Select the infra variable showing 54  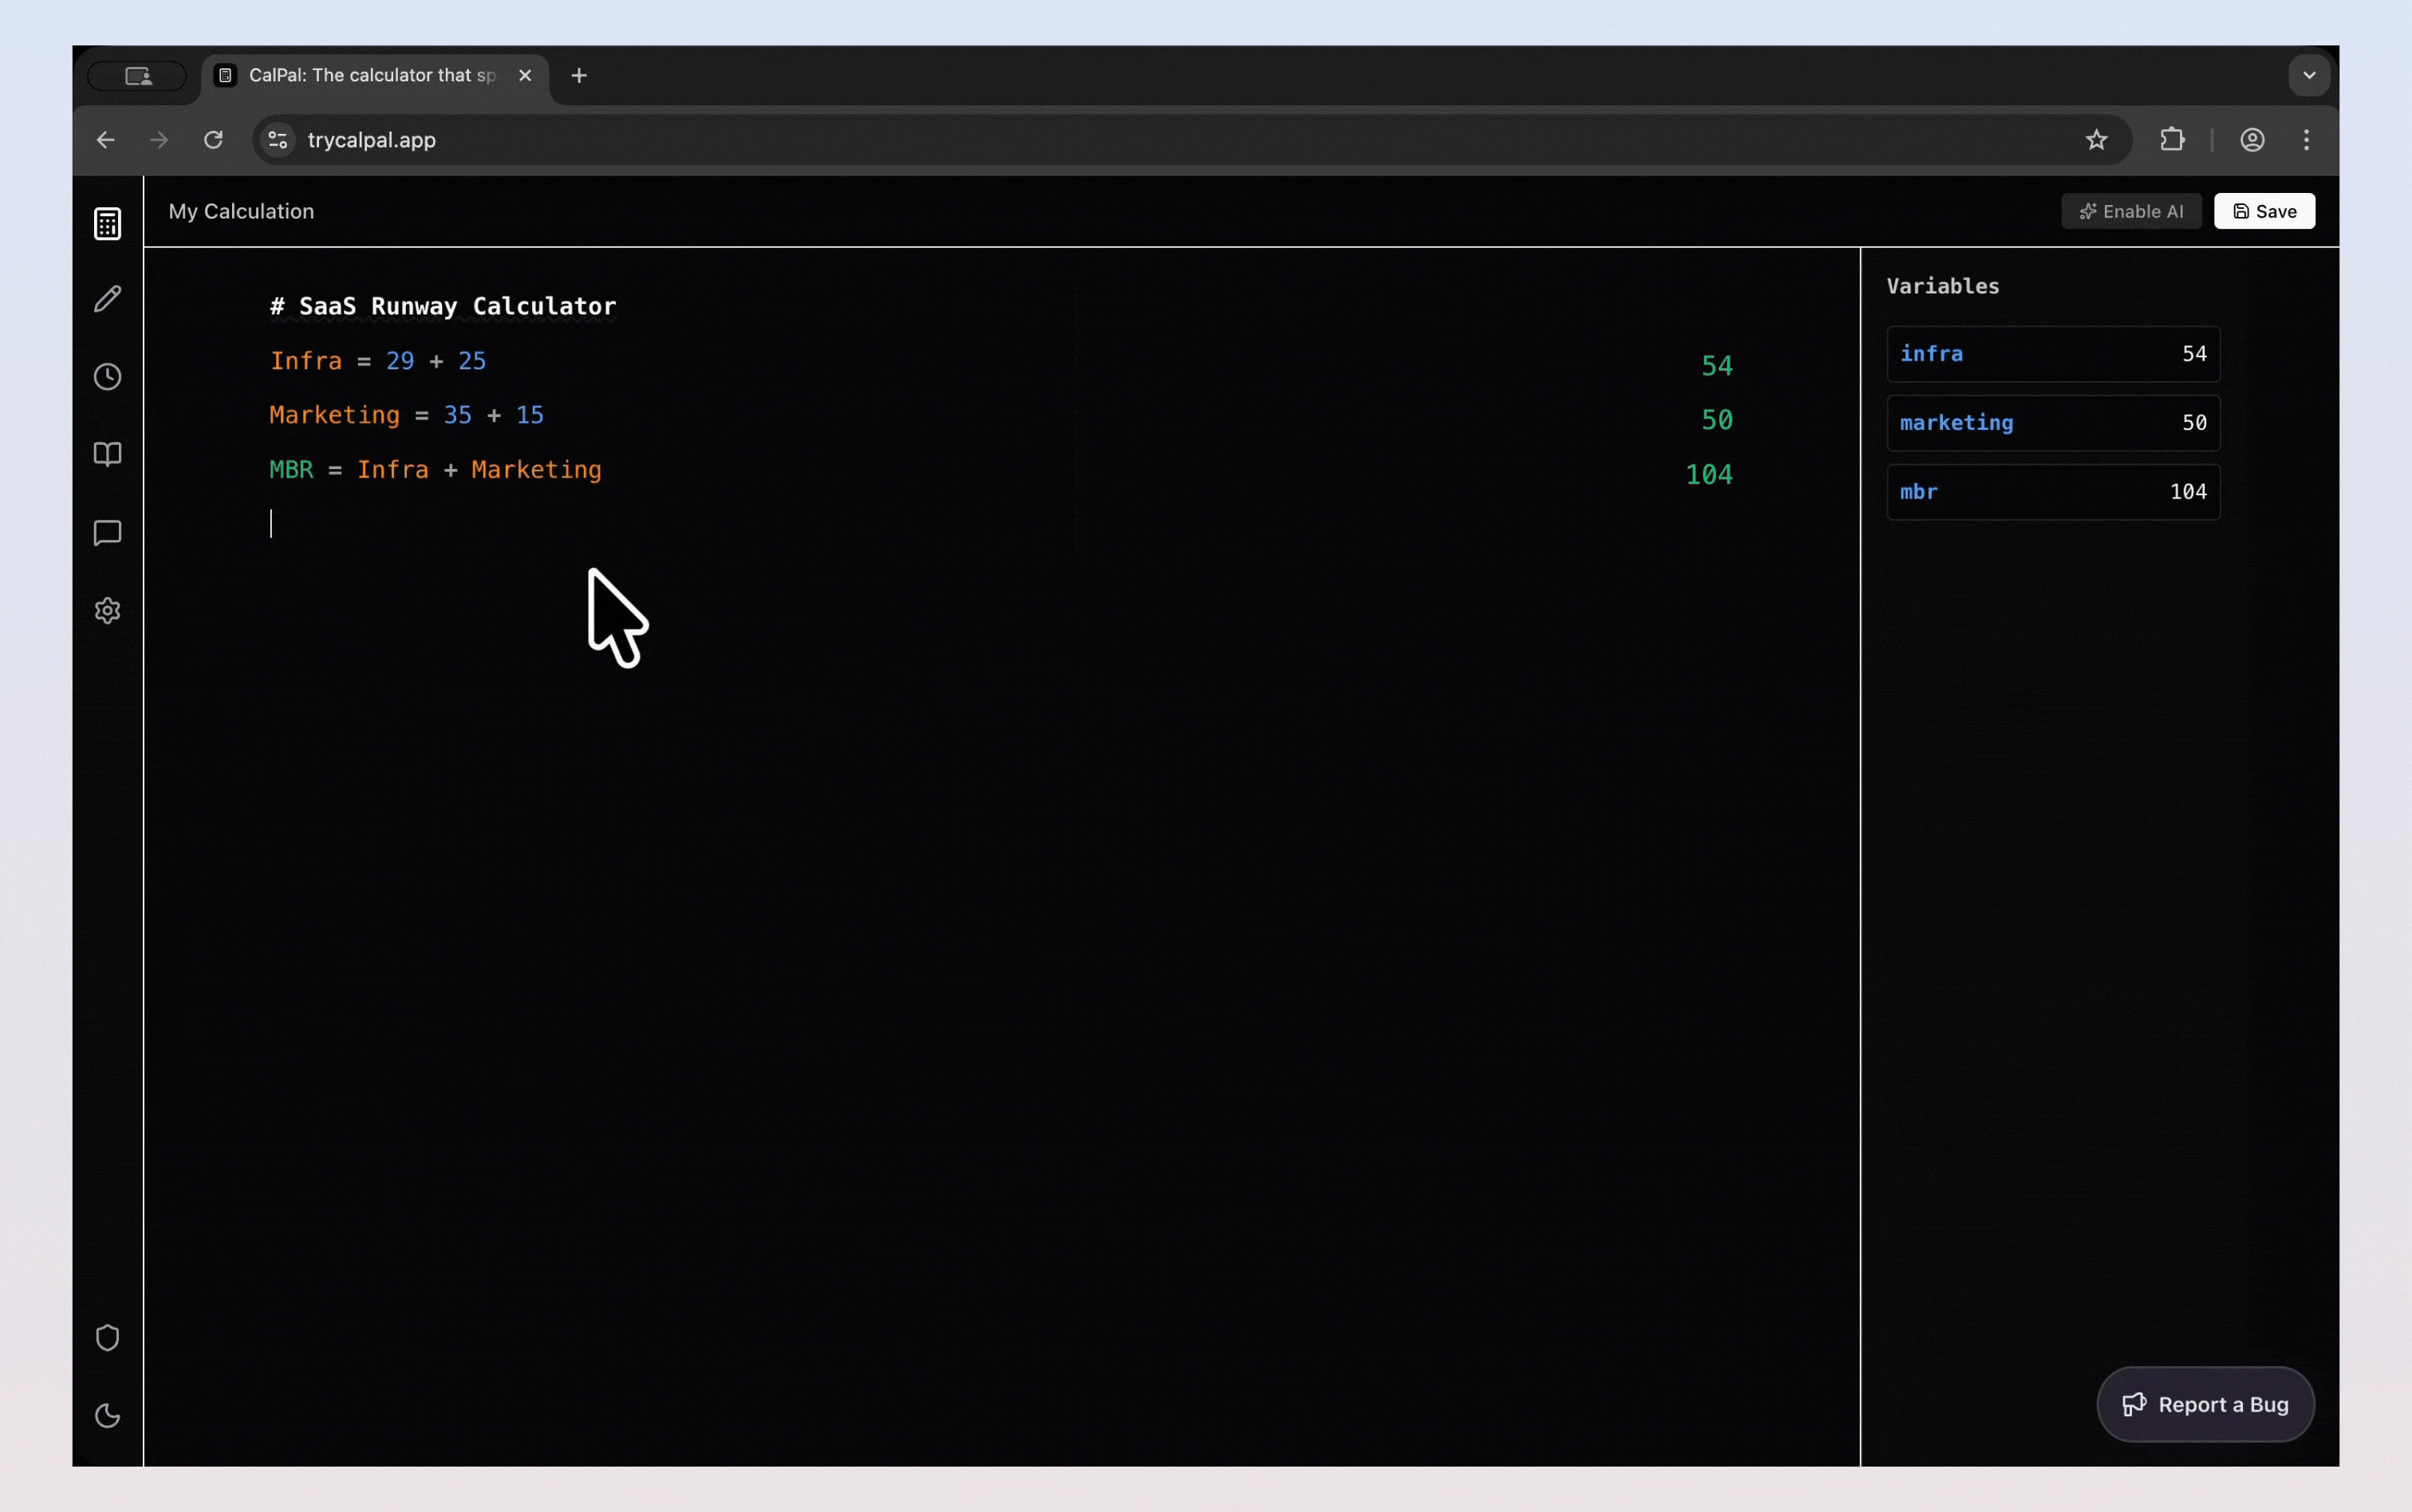(2053, 353)
